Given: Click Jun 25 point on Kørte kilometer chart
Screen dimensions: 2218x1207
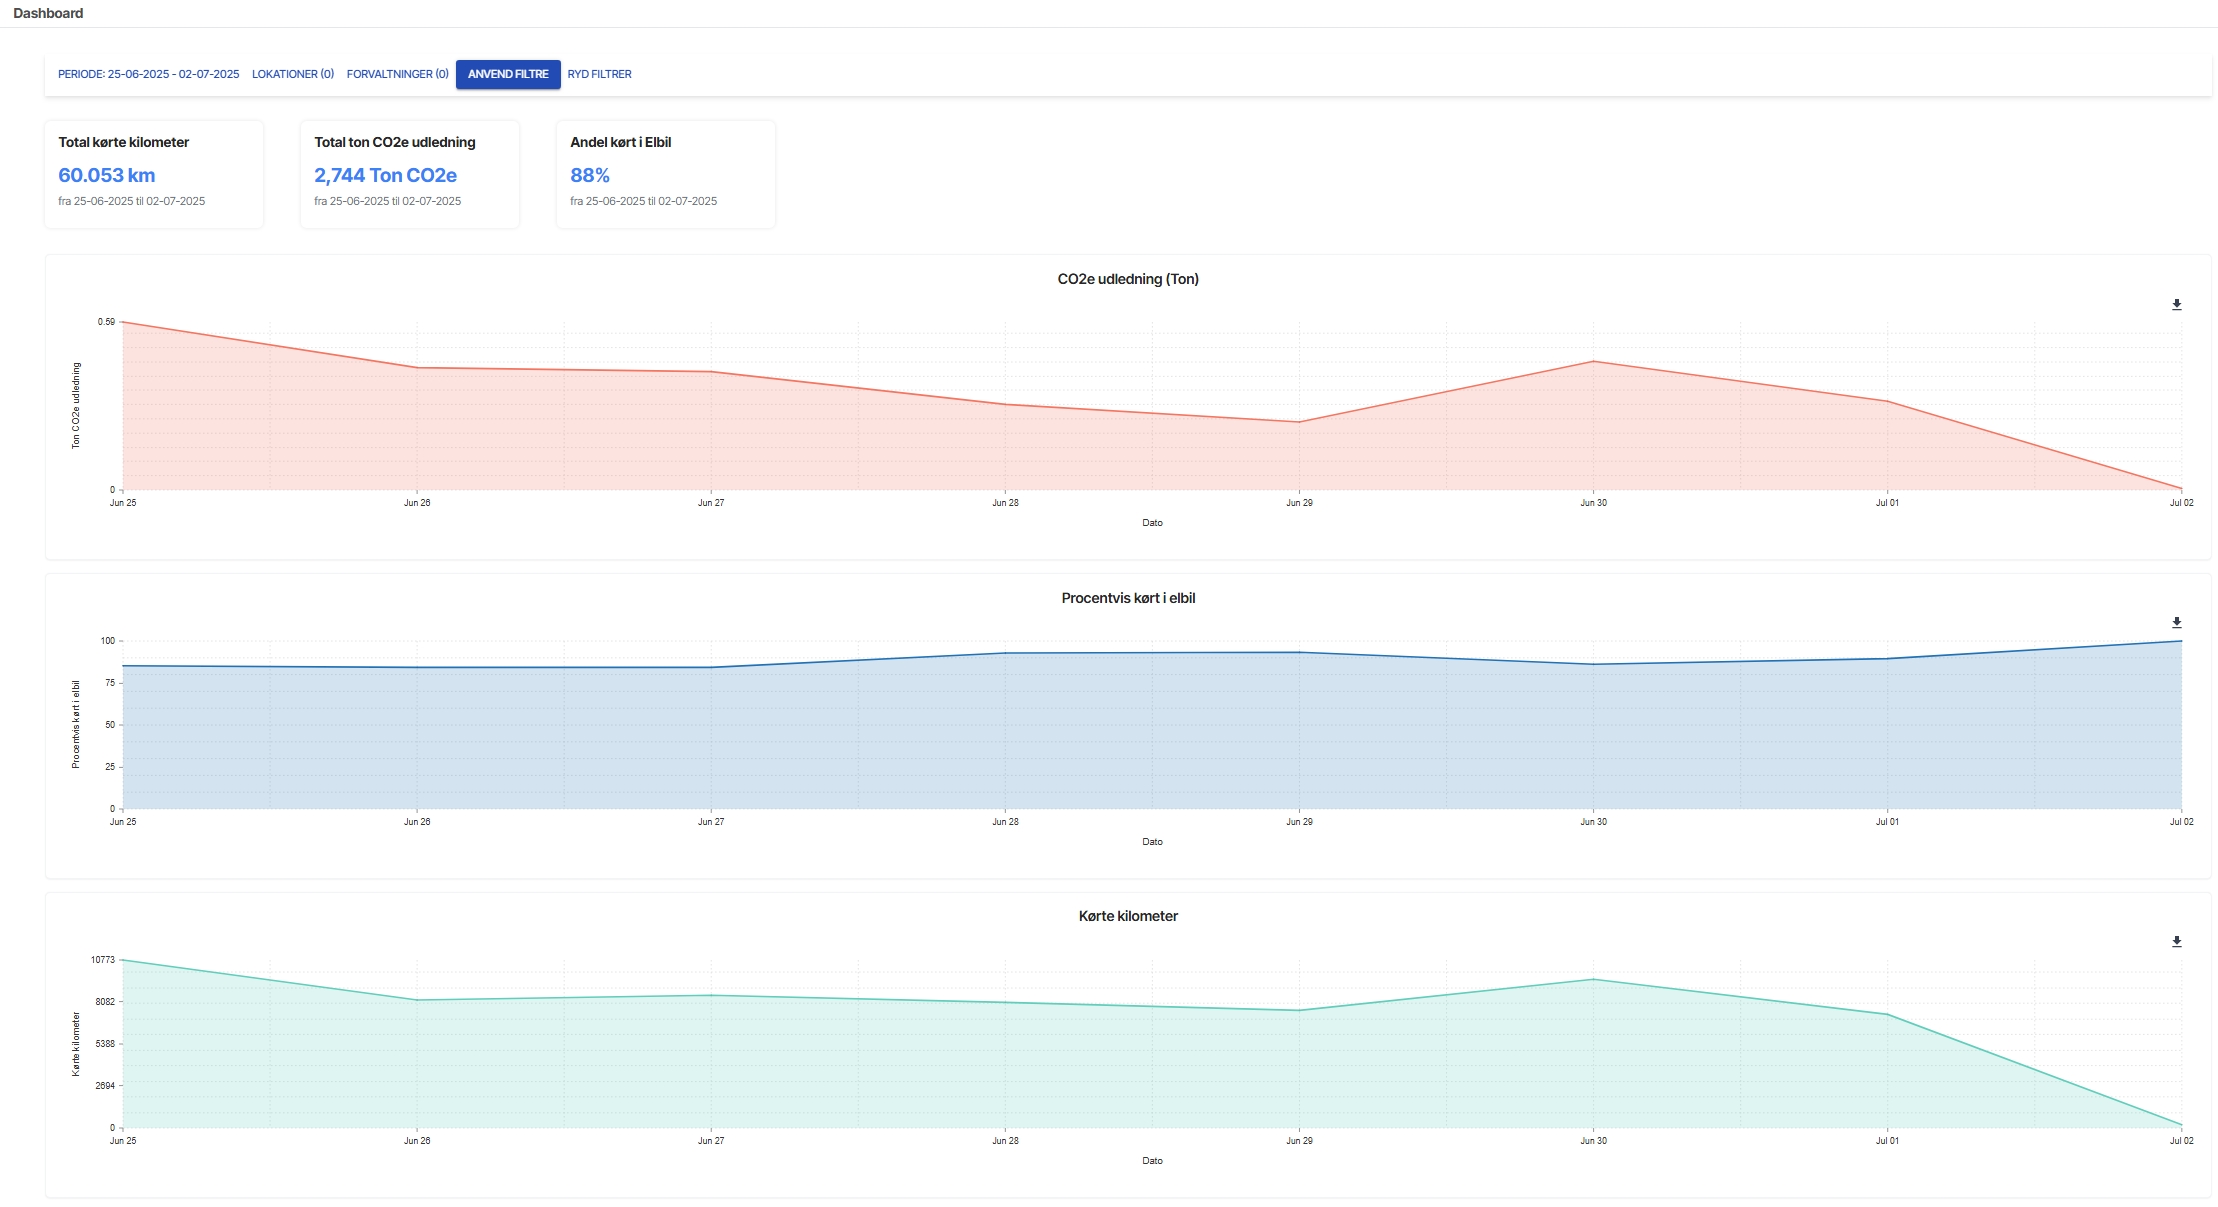Looking at the screenshot, I should pyautogui.click(x=123, y=960).
